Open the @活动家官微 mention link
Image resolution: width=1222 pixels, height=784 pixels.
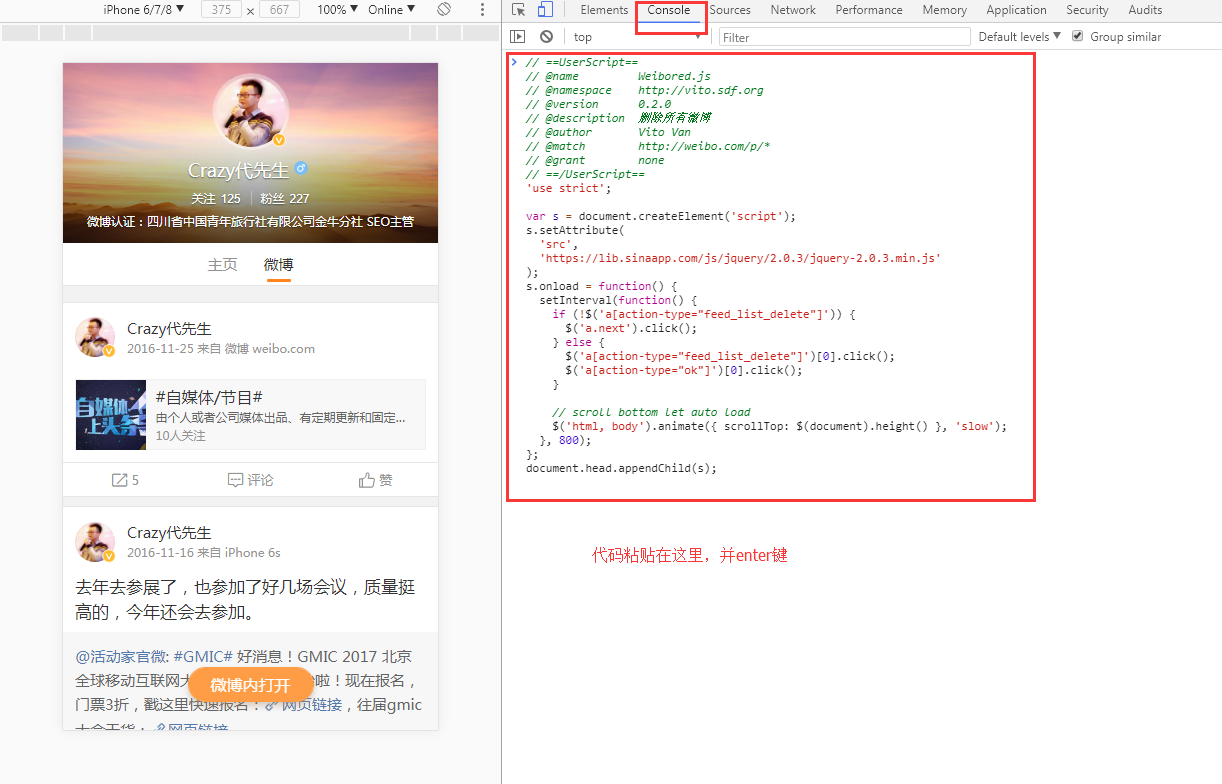[x=122, y=656]
